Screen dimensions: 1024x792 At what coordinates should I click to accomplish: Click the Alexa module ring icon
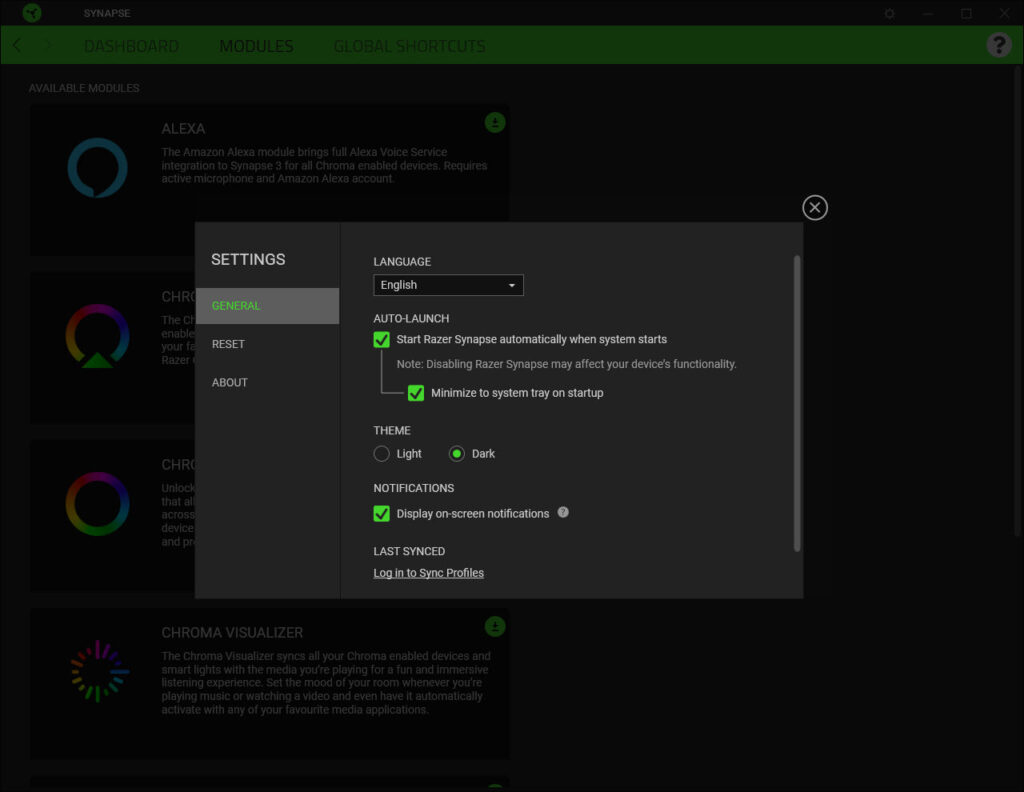(x=97, y=168)
